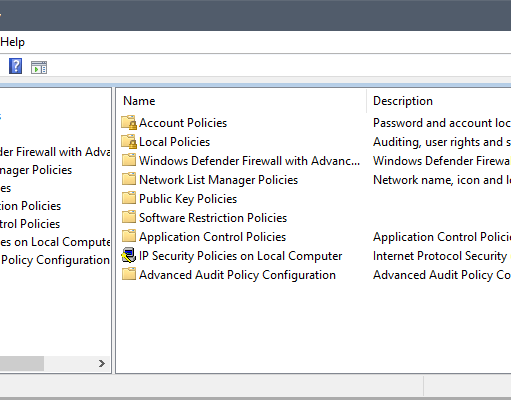Click the tree pane horizontal scrollbar thumb
This screenshot has width=511, height=400.
point(22,363)
